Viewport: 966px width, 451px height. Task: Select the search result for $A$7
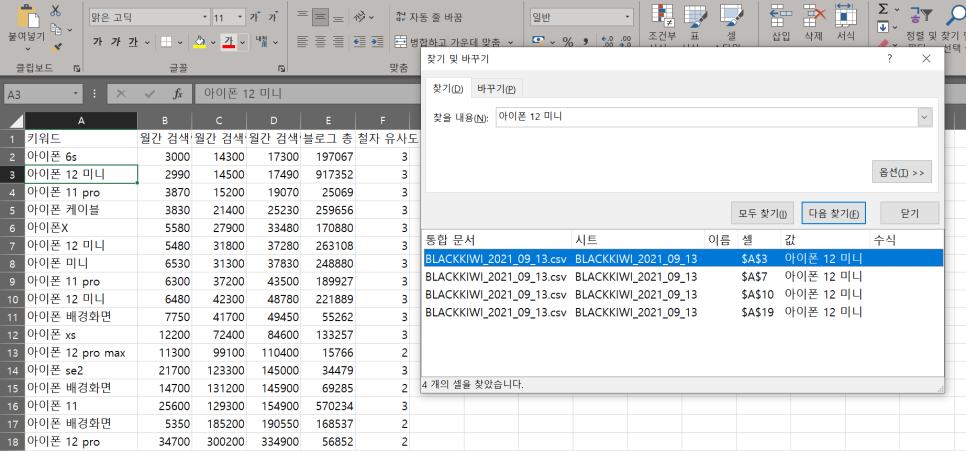click(x=683, y=276)
